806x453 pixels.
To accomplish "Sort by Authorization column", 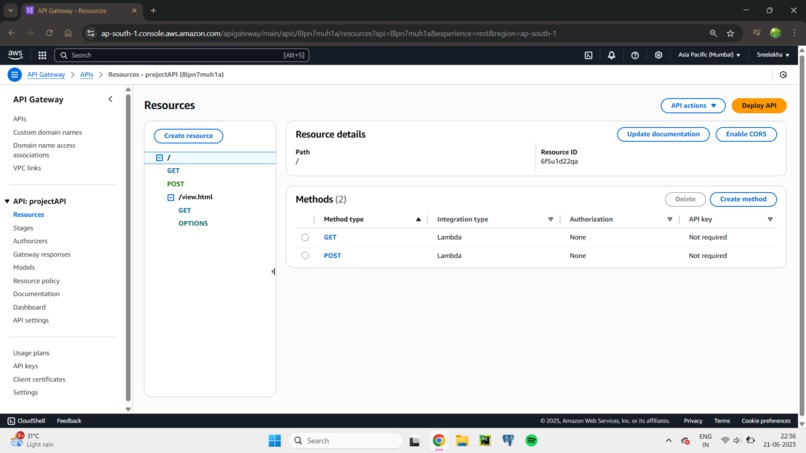I will pos(670,220).
